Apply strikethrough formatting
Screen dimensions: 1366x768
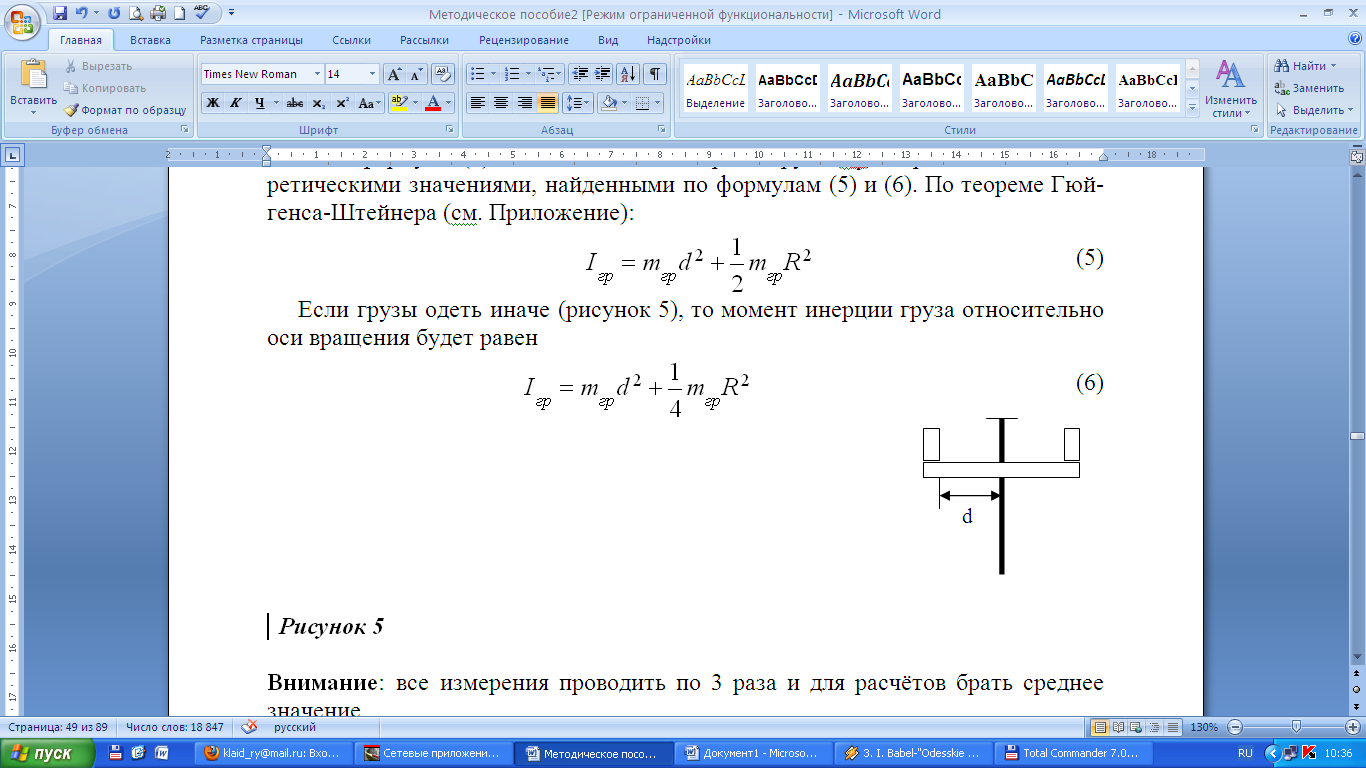tap(294, 103)
